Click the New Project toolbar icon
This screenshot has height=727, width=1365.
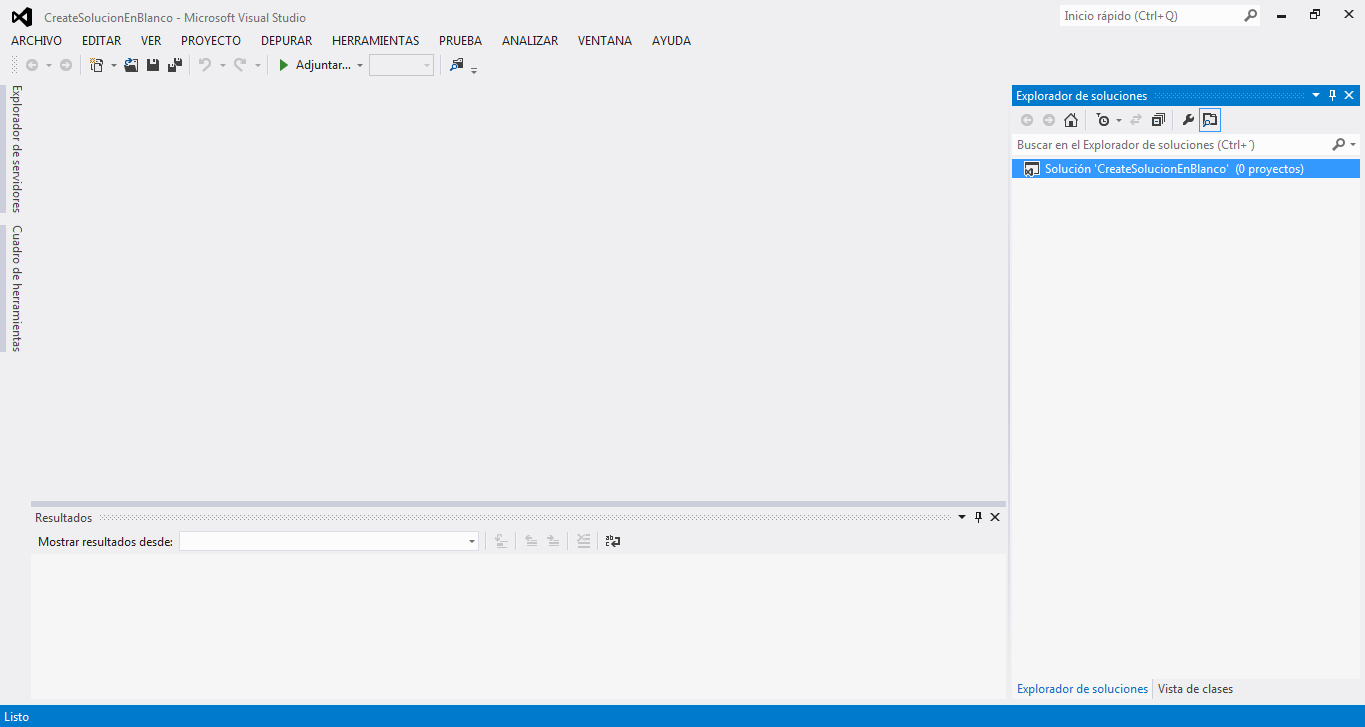96,65
